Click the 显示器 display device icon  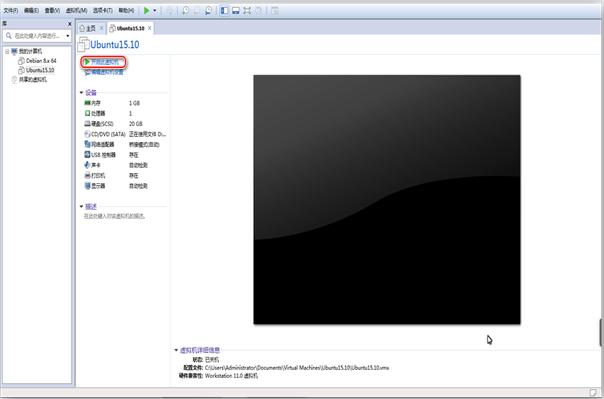click(x=87, y=186)
